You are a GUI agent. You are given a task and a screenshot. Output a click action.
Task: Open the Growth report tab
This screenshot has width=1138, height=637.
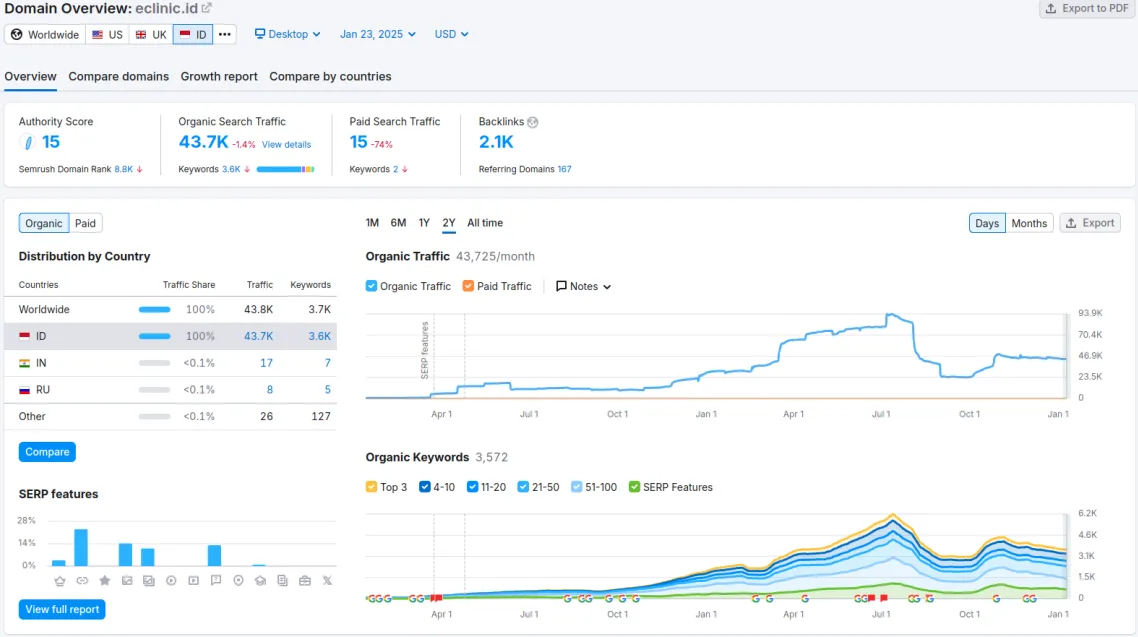point(219,76)
